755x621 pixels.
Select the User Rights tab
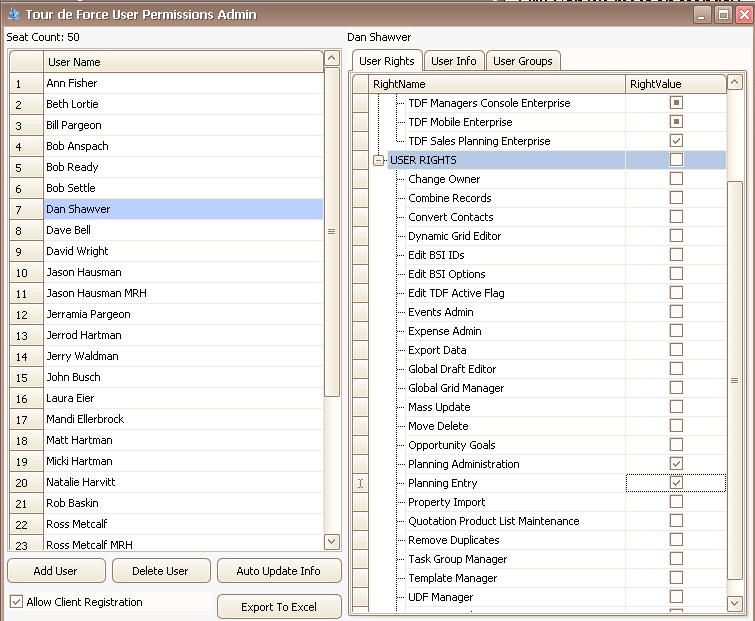coord(387,61)
